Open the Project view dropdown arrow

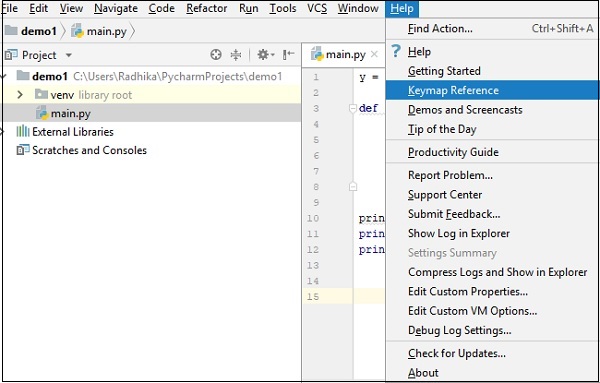click(68, 55)
